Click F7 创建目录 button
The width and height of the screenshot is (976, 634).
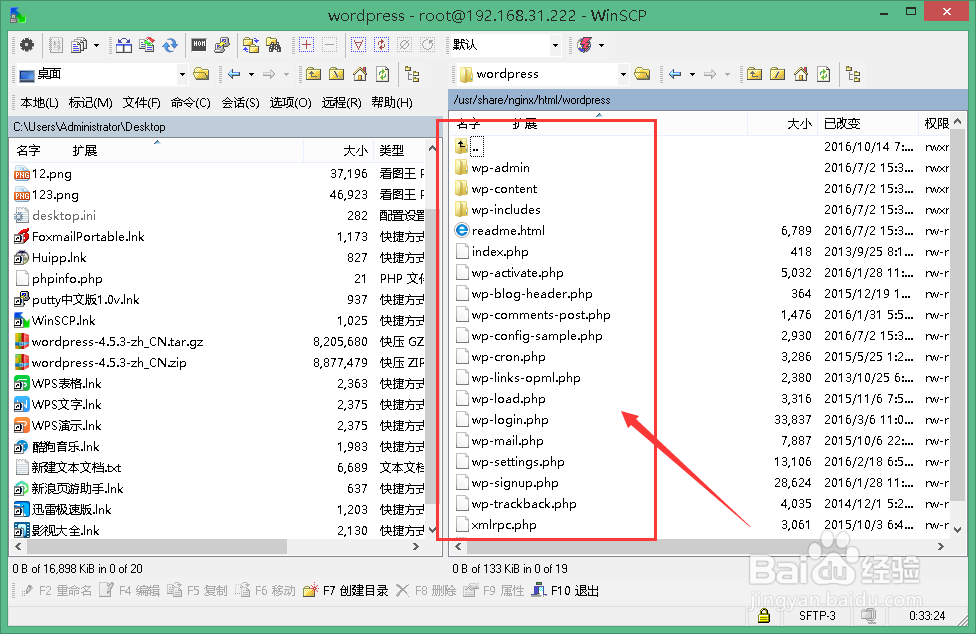[x=345, y=590]
